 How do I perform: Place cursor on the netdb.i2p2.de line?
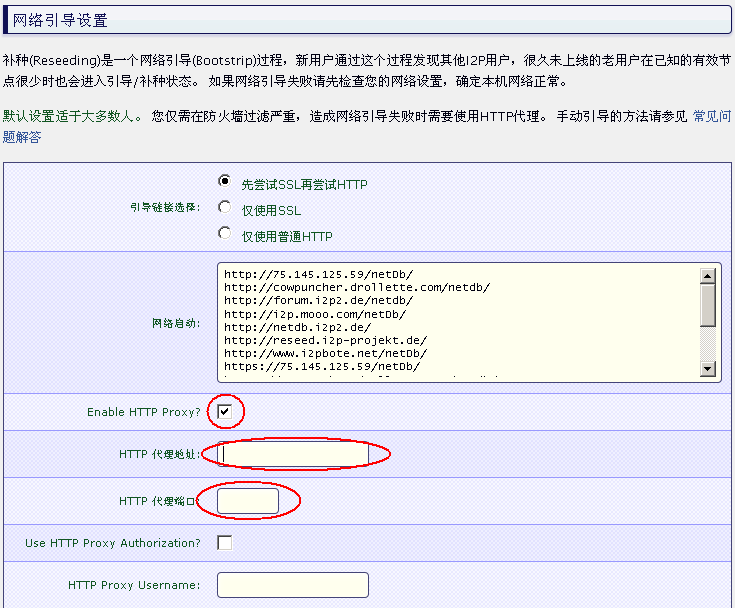[300, 327]
